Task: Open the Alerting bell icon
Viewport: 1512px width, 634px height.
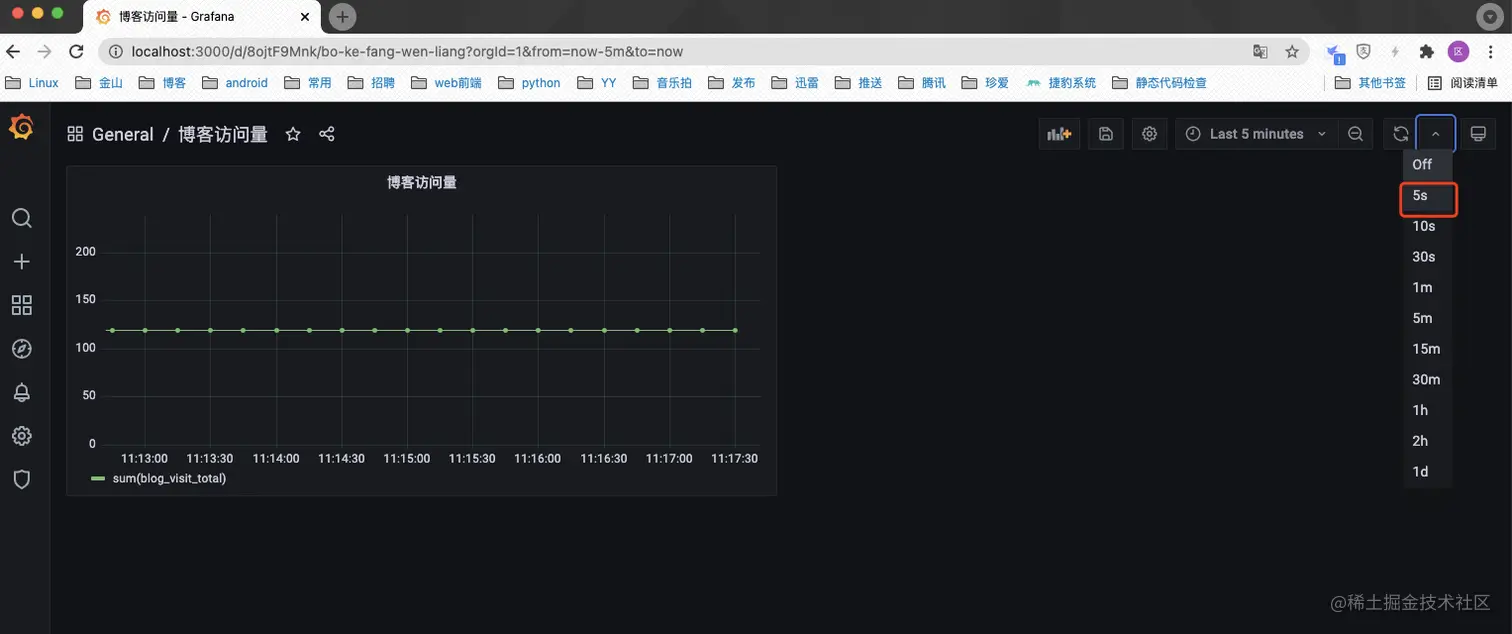Action: (21, 392)
